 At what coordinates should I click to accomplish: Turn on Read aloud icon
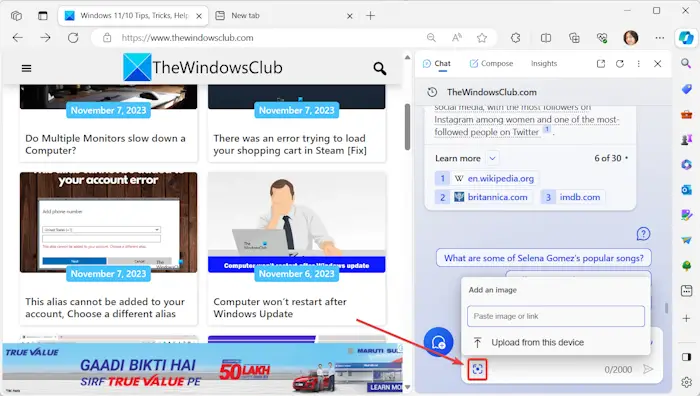457,38
